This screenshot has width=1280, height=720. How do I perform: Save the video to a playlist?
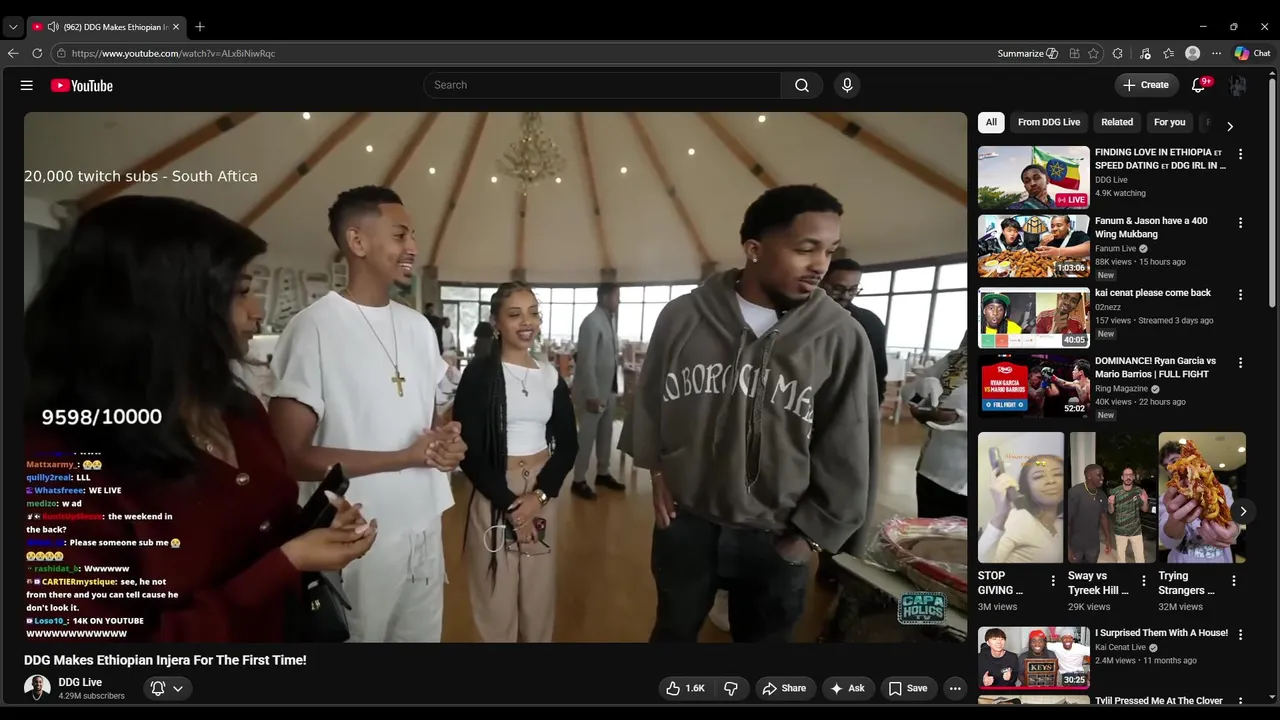[908, 688]
